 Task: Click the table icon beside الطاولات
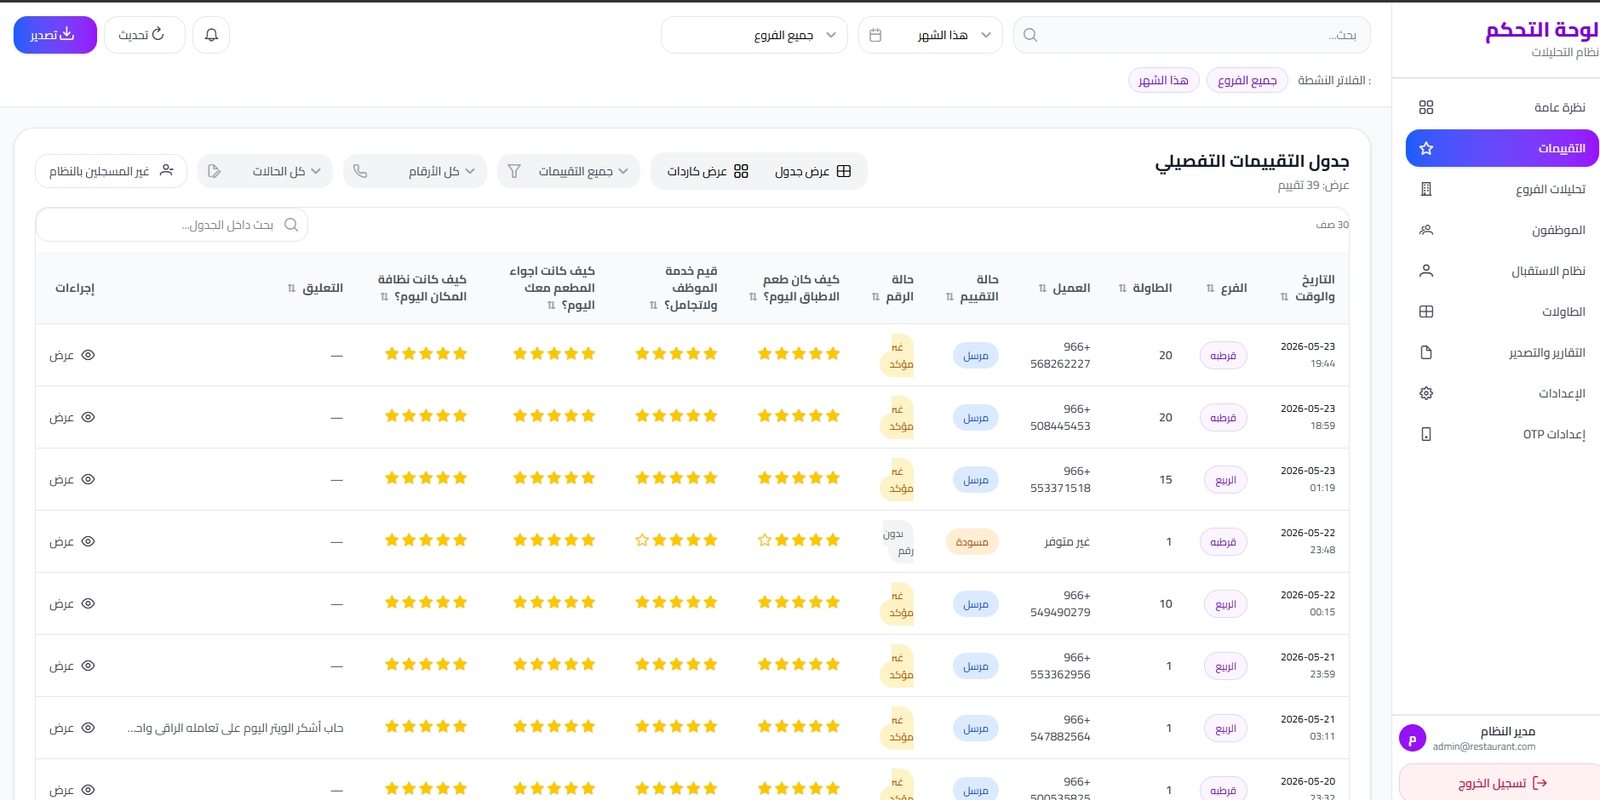coord(1426,312)
